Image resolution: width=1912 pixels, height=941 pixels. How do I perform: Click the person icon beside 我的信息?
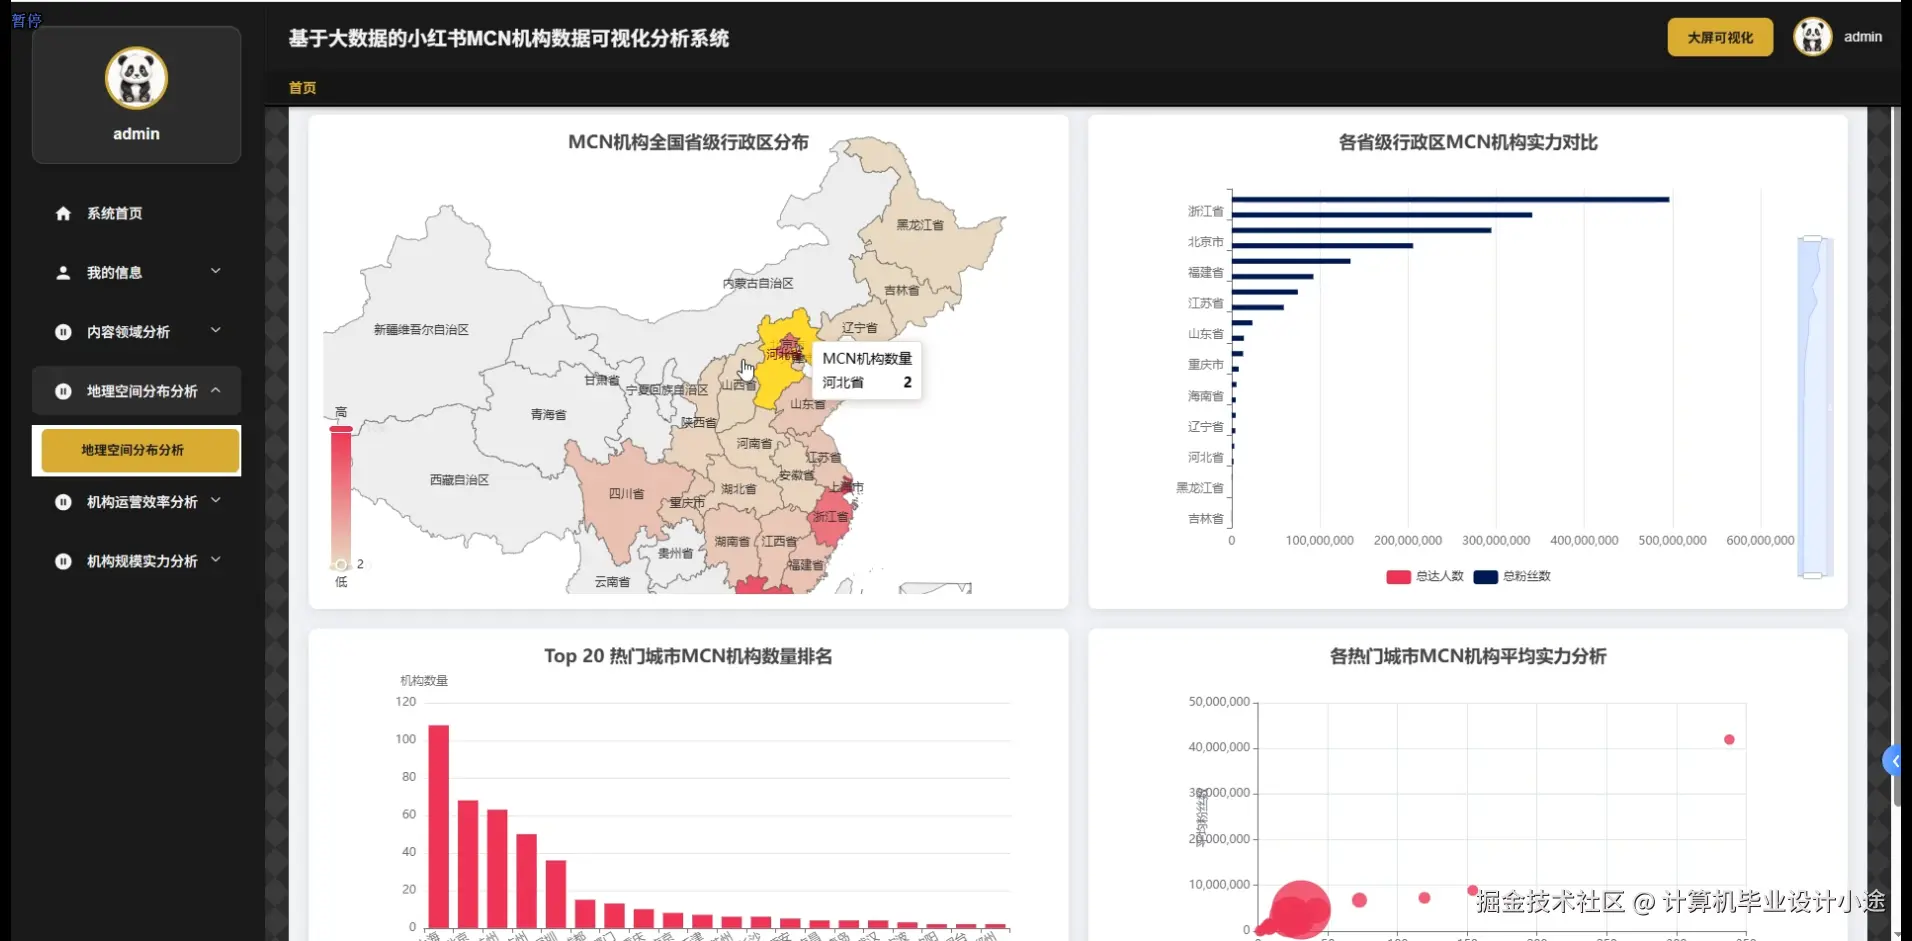(x=63, y=272)
